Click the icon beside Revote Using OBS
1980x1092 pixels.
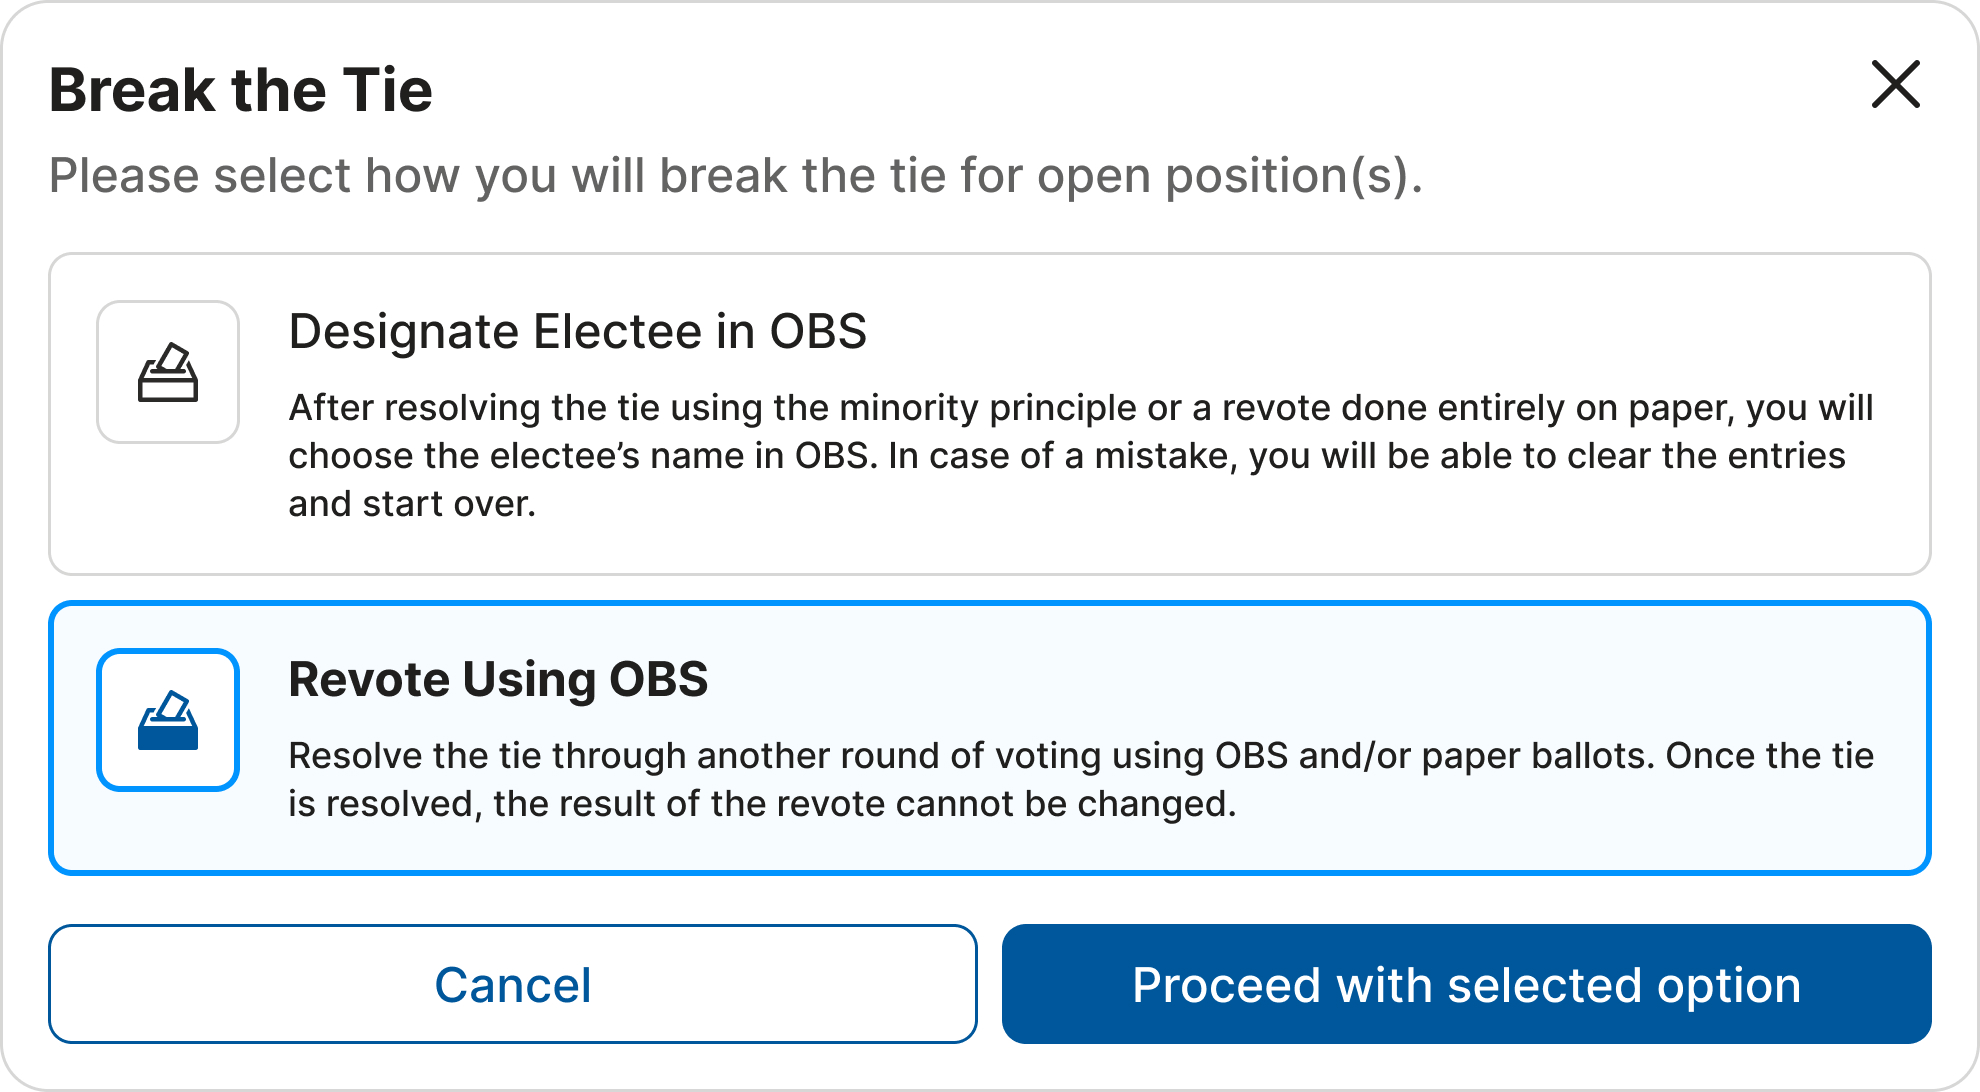[168, 720]
